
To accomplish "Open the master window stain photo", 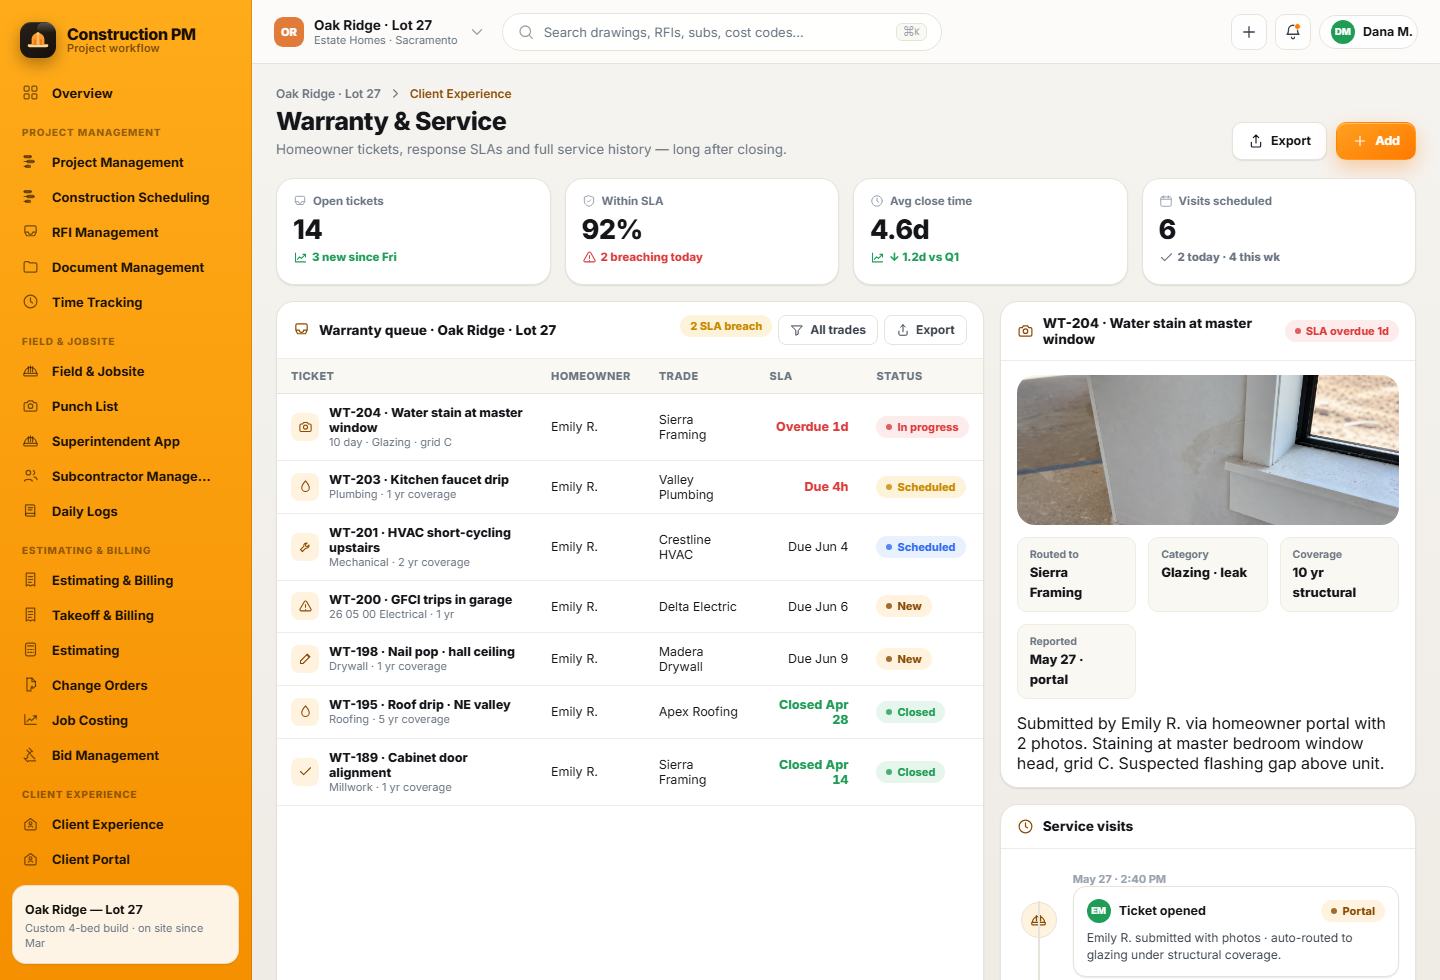I will pyautogui.click(x=1208, y=450).
